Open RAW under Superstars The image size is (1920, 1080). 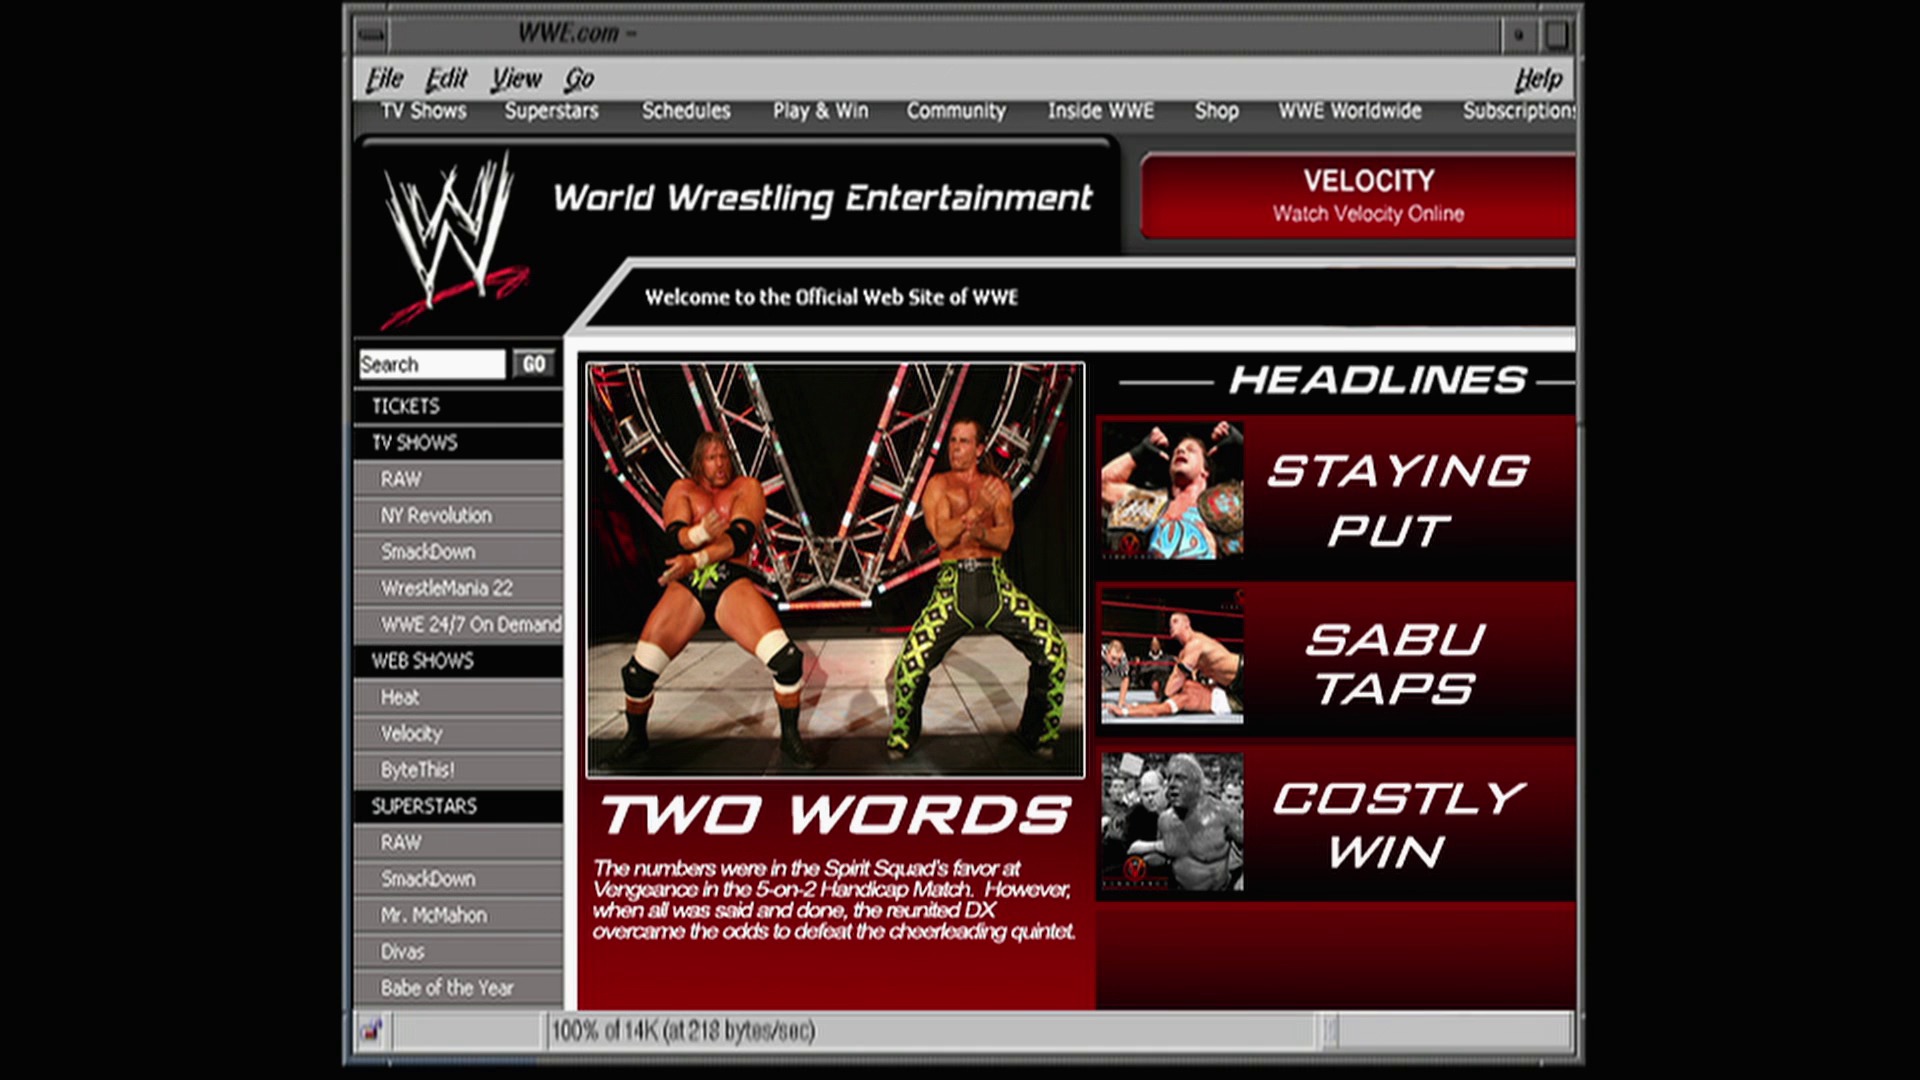tap(458, 842)
